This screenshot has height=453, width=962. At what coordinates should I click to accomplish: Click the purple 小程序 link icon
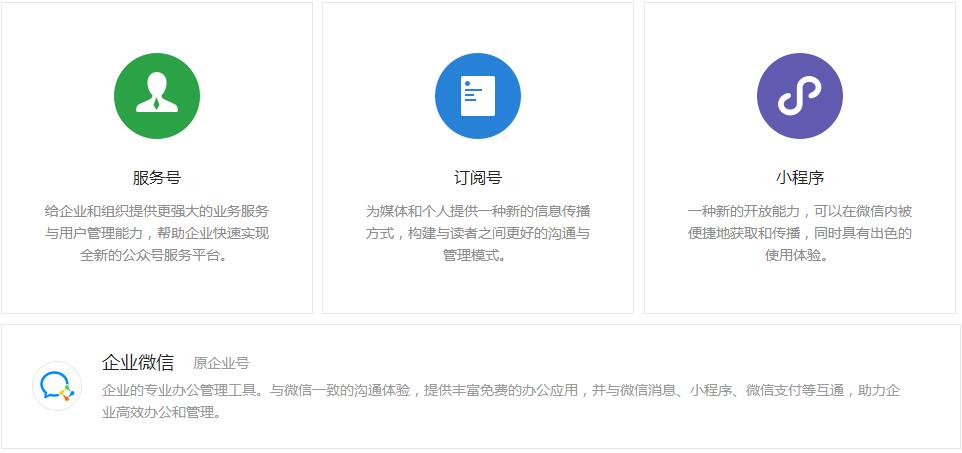[x=799, y=96]
